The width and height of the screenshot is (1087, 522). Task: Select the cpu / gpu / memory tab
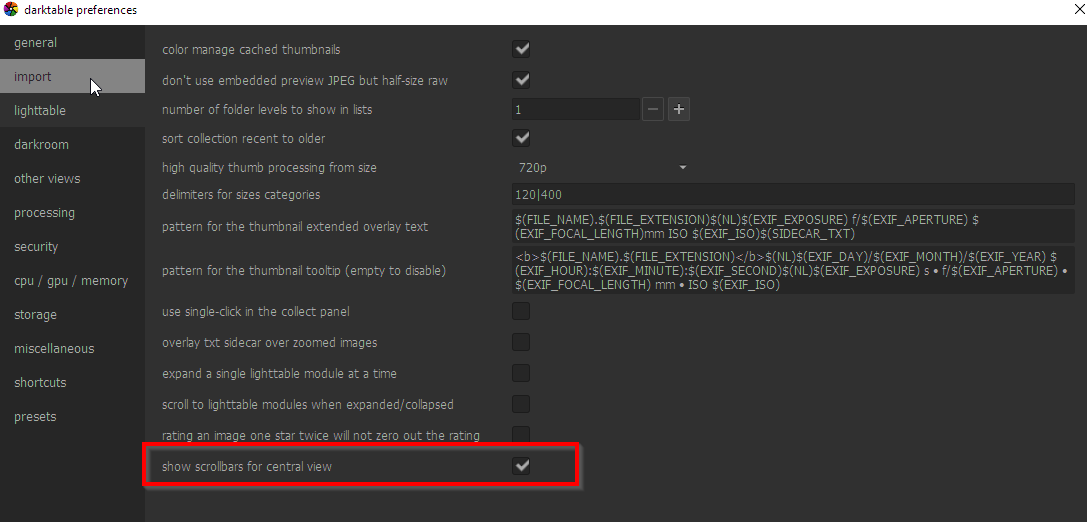[x=72, y=280]
